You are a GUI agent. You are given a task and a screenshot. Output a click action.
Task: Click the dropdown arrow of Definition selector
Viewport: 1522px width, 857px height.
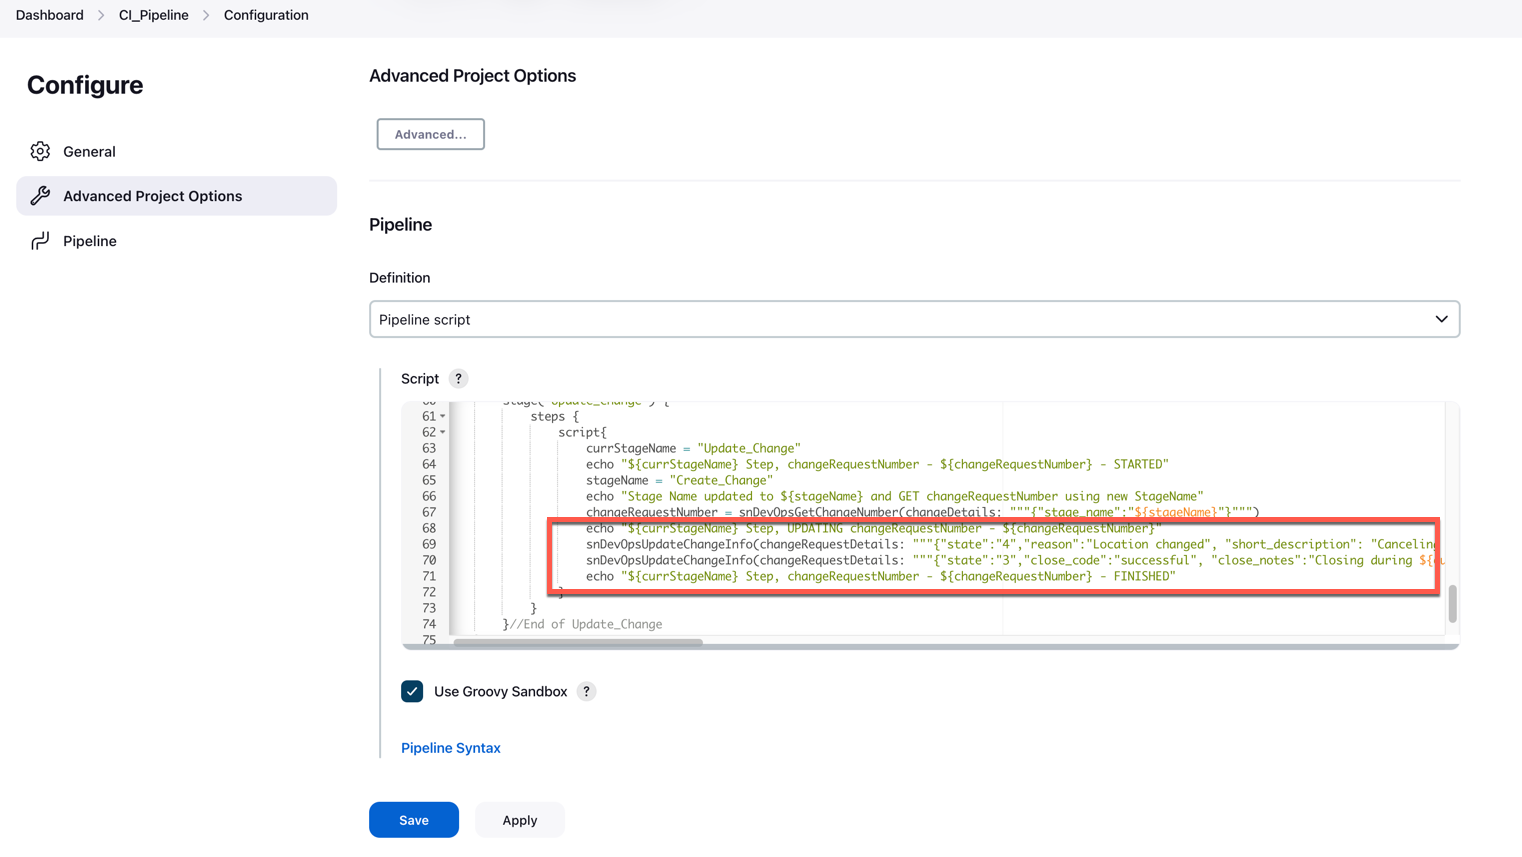click(x=1441, y=319)
